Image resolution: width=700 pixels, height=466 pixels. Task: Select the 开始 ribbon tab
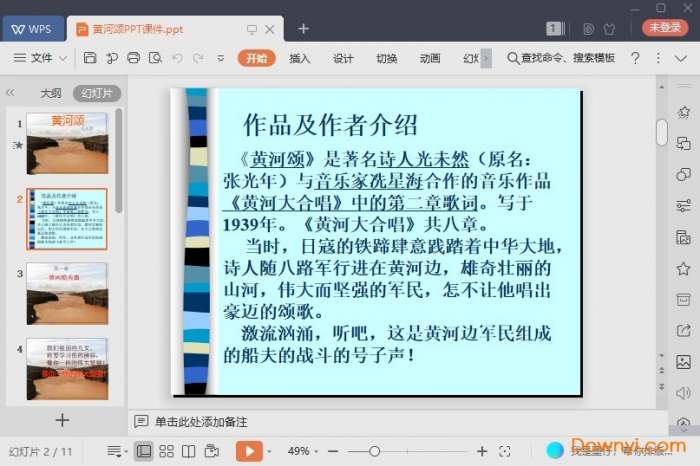tap(256, 58)
